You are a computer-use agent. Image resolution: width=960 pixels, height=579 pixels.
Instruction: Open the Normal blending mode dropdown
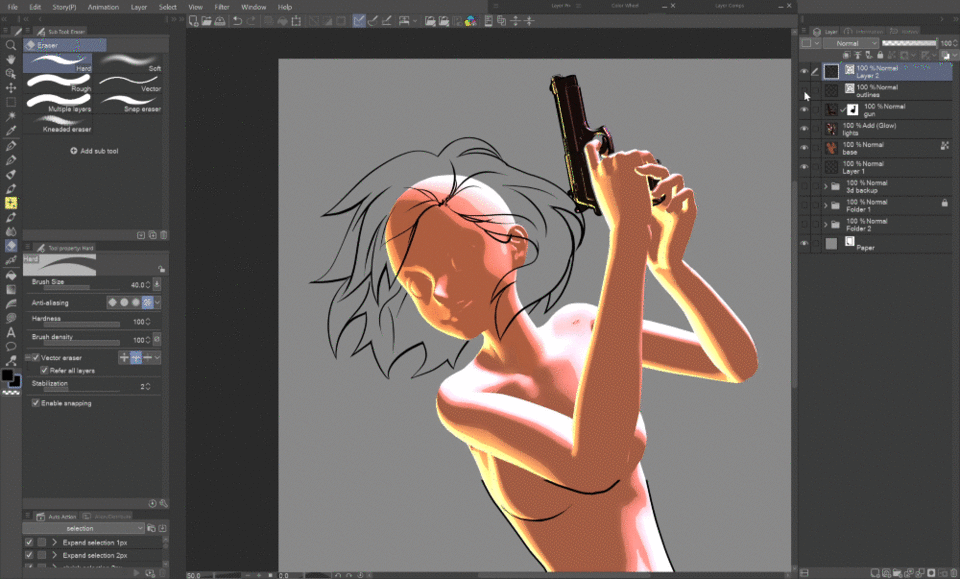point(852,43)
